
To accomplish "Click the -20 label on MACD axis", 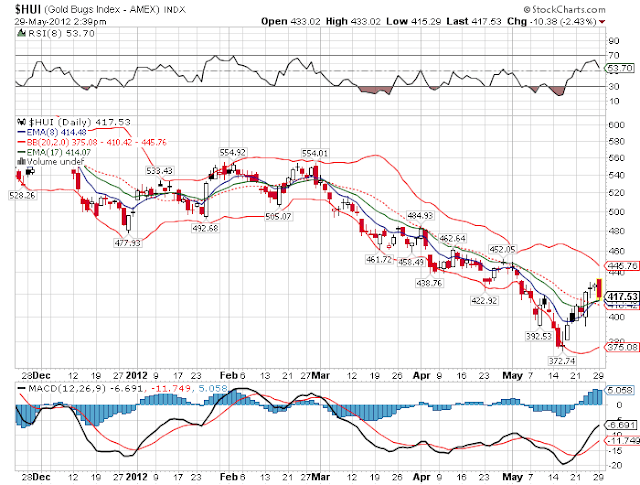I will [616, 465].
